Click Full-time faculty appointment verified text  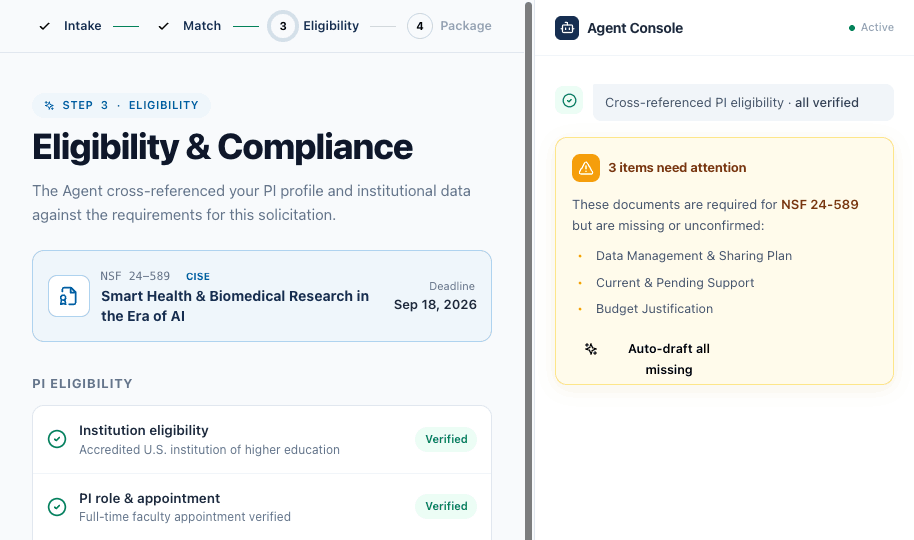tap(185, 517)
